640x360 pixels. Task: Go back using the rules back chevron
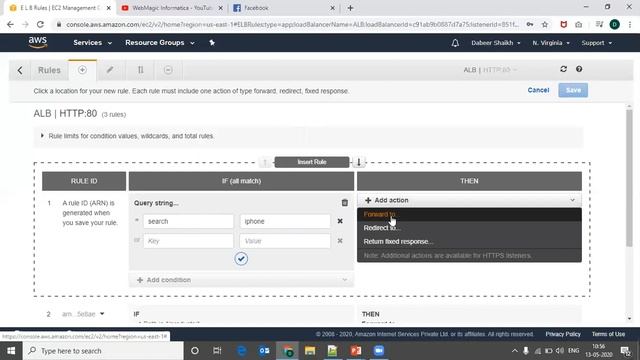click(x=20, y=70)
